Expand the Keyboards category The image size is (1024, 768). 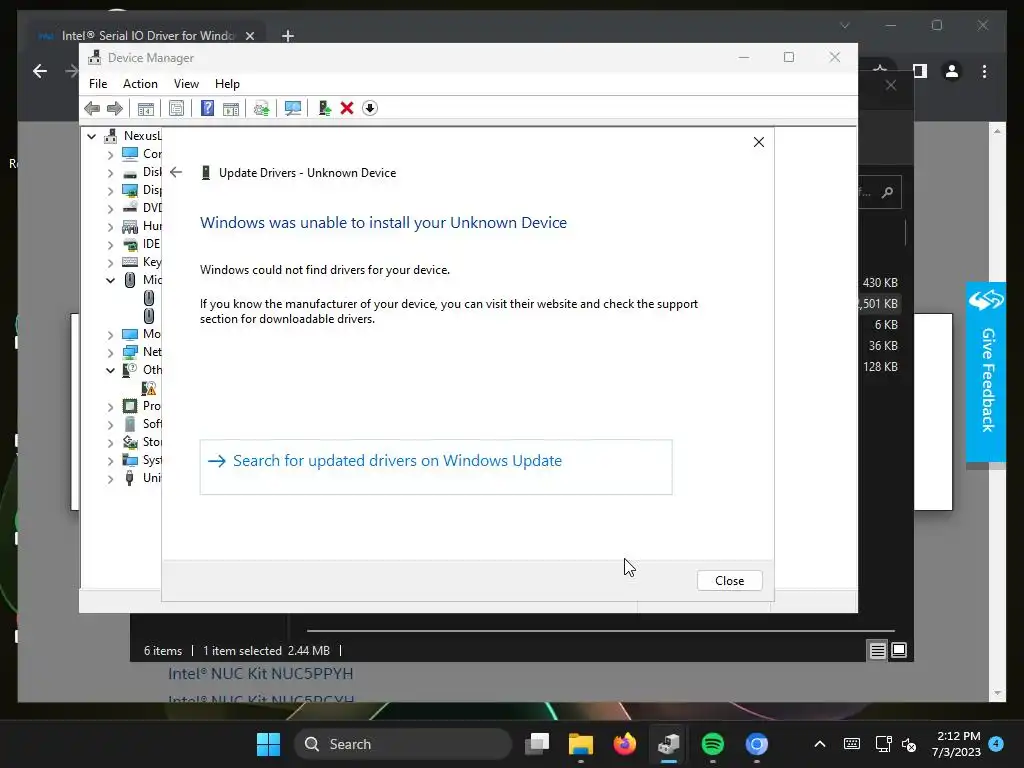pos(110,262)
